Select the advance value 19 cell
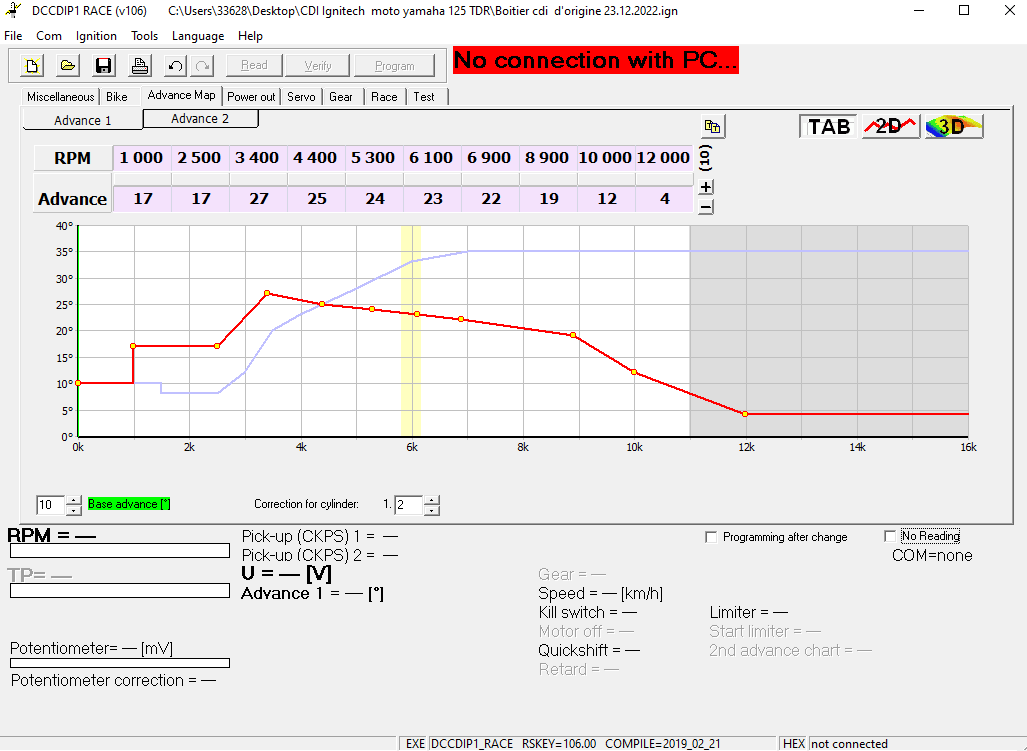The width and height of the screenshot is (1027, 751). 547,199
